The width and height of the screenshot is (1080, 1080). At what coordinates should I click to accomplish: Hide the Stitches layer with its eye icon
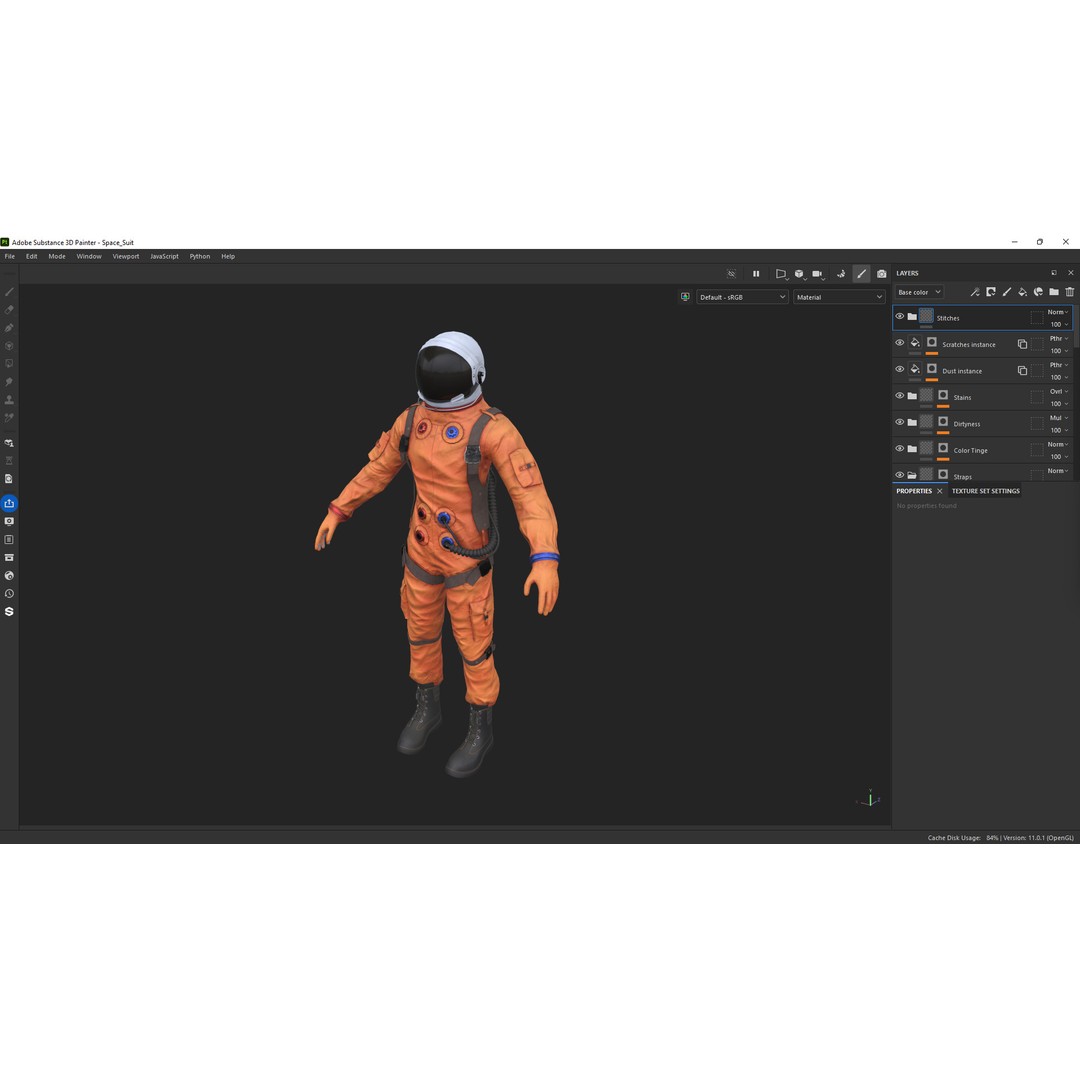[x=900, y=316]
